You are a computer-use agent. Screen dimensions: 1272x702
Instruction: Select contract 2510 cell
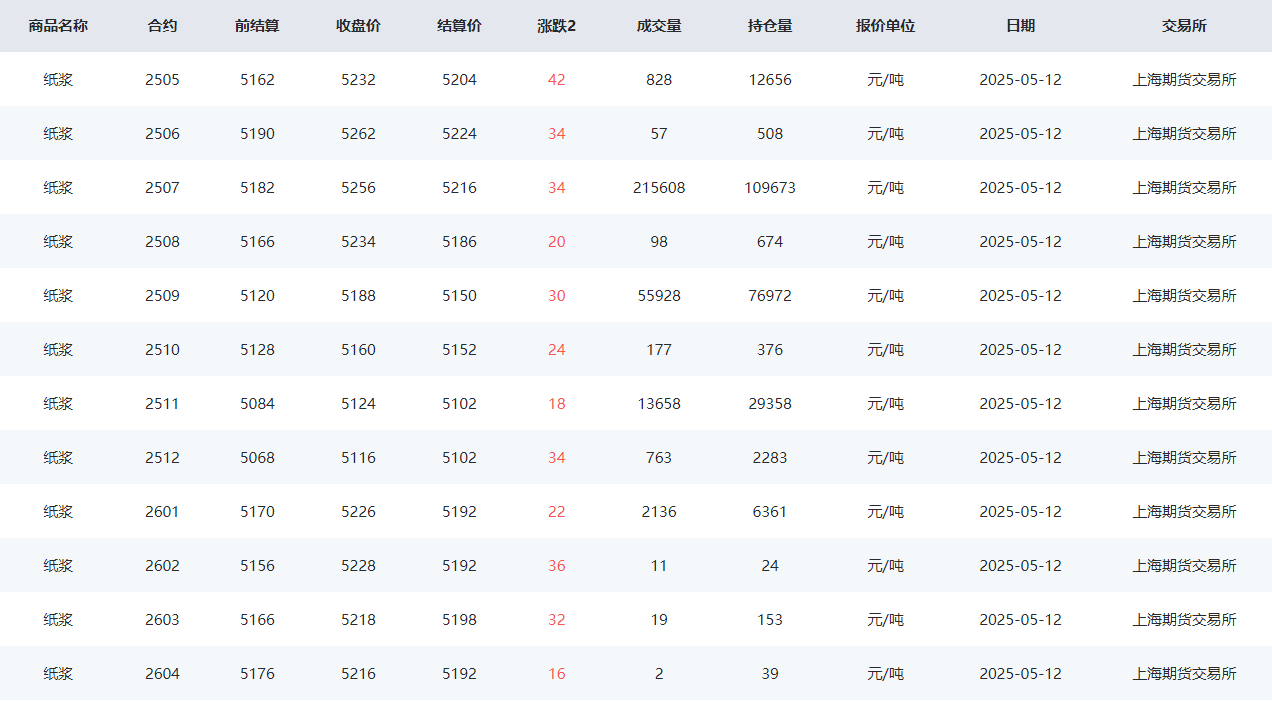pyautogui.click(x=162, y=350)
